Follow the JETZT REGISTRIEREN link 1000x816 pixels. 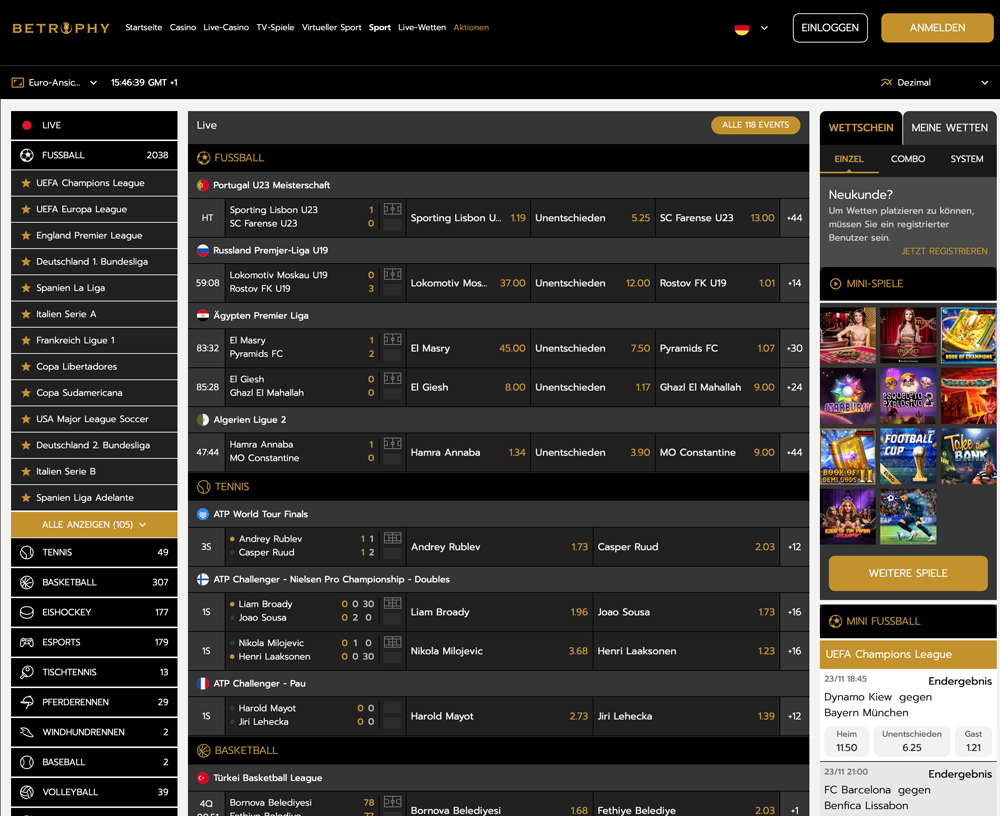944,251
